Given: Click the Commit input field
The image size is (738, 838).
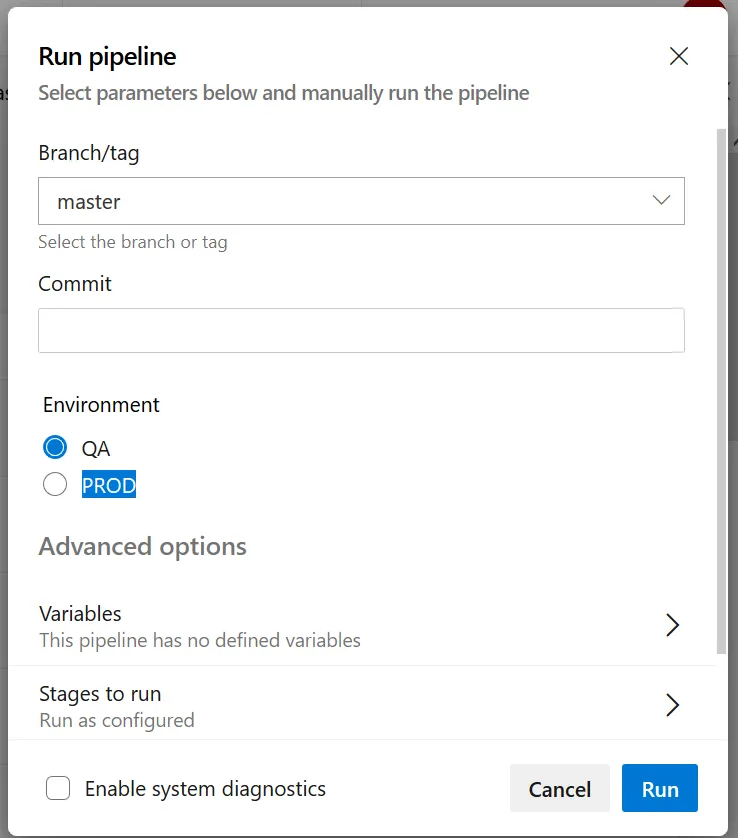Looking at the screenshot, I should coord(361,330).
